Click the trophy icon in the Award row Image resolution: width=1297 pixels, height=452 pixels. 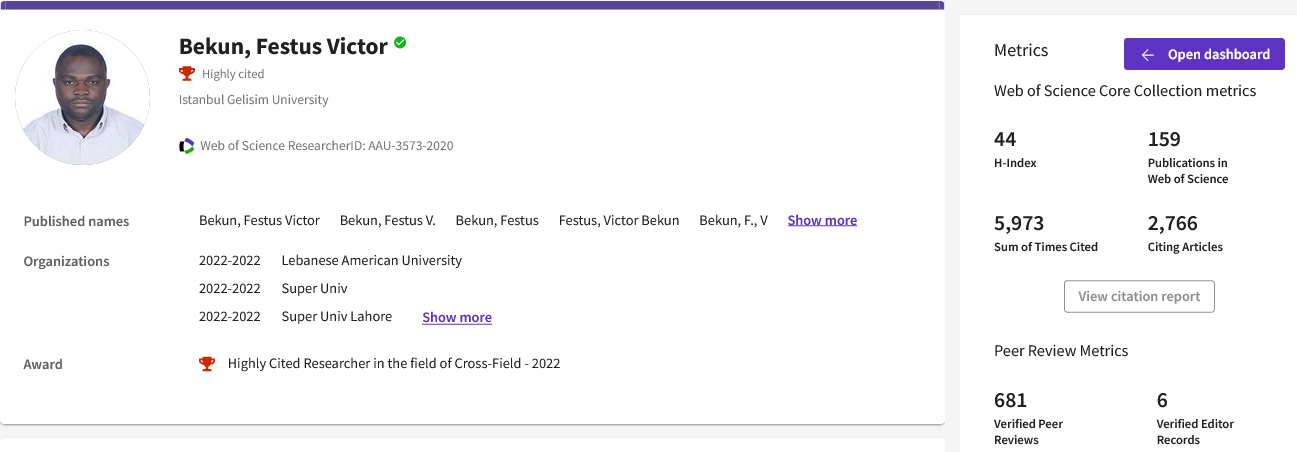(207, 364)
